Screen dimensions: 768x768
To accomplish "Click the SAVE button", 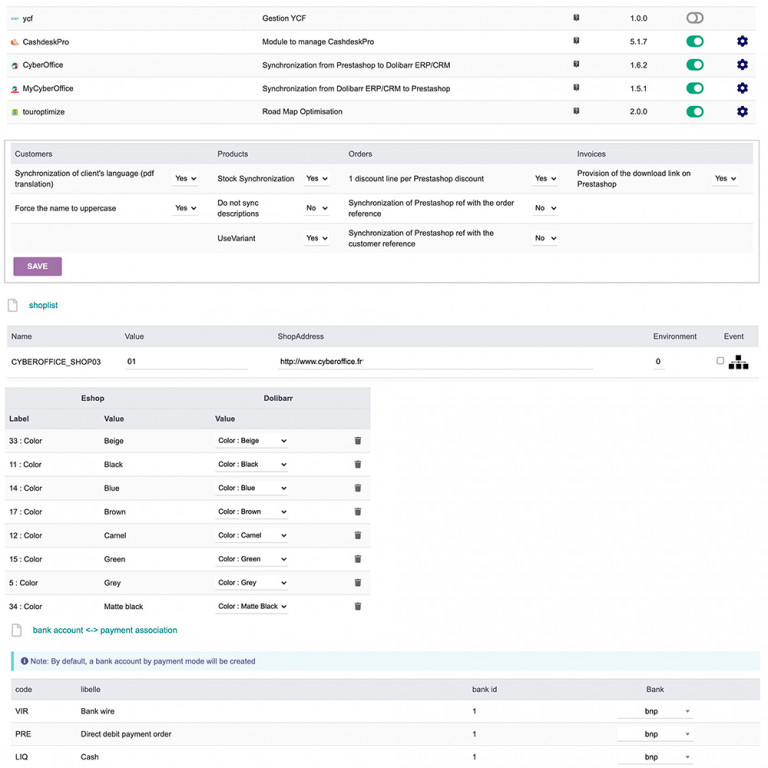I will [x=37, y=266].
